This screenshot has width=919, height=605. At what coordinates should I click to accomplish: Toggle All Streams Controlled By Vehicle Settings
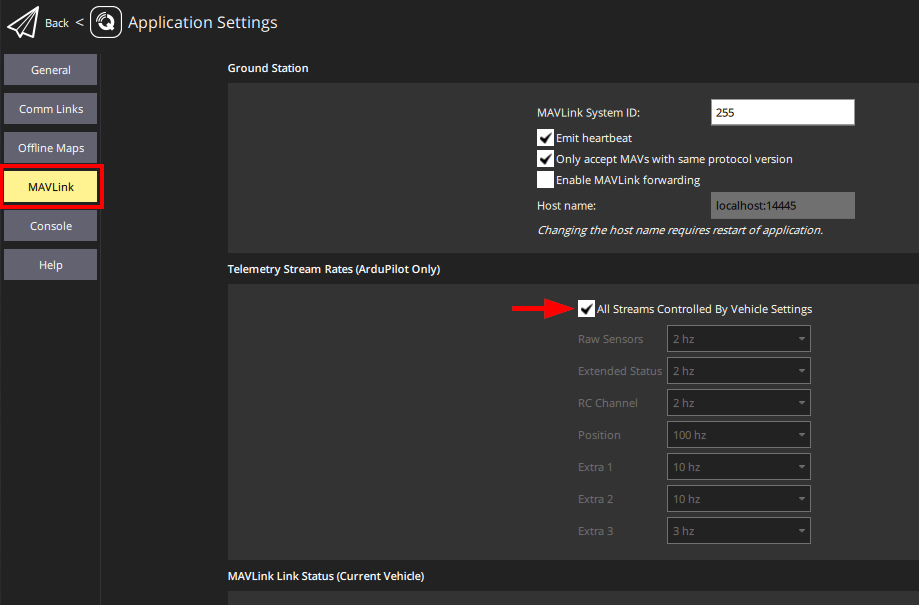[x=586, y=308]
